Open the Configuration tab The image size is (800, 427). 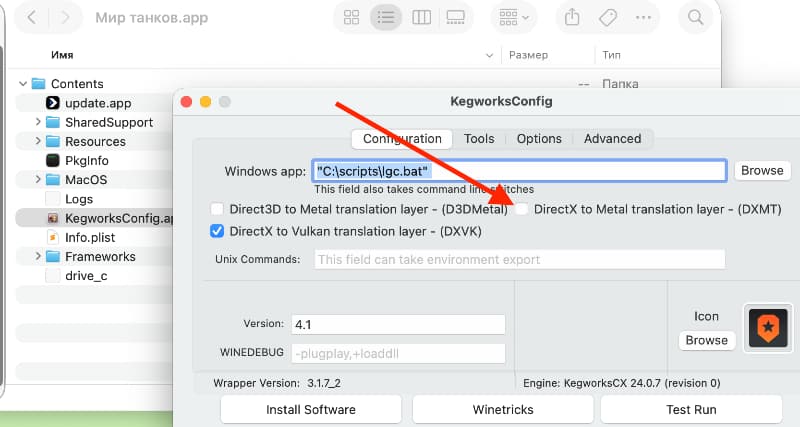pyautogui.click(x=402, y=139)
